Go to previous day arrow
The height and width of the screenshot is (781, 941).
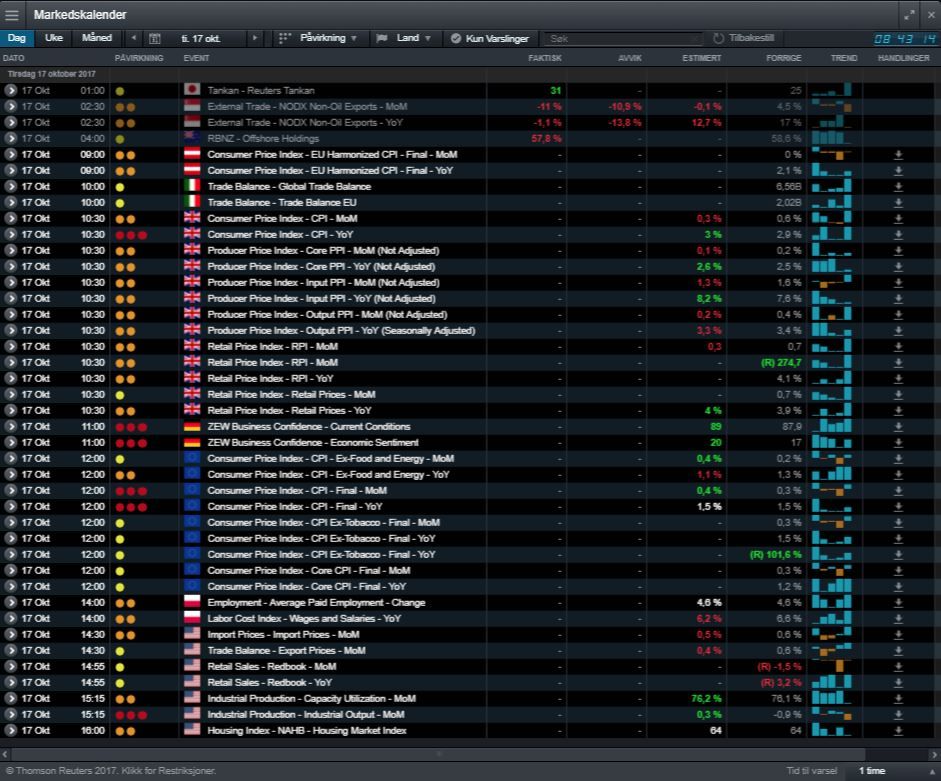pyautogui.click(x=133, y=38)
